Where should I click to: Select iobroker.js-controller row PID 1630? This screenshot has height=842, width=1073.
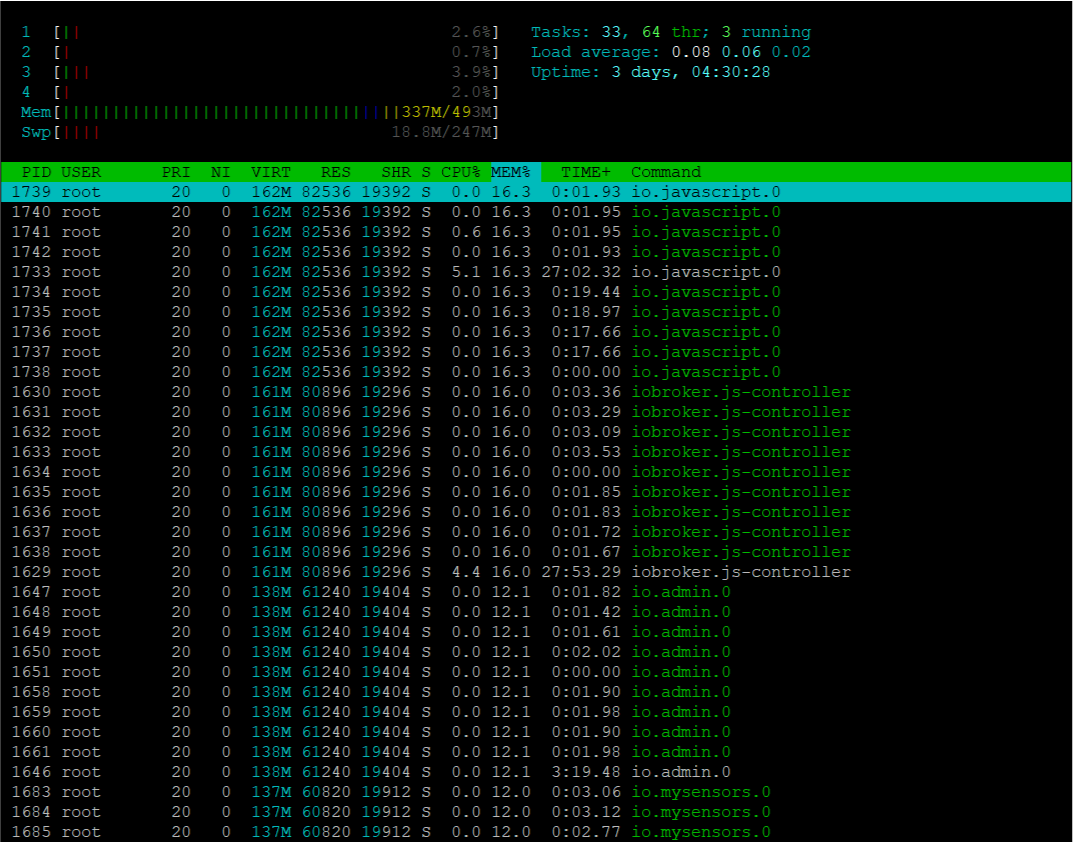(x=536, y=392)
